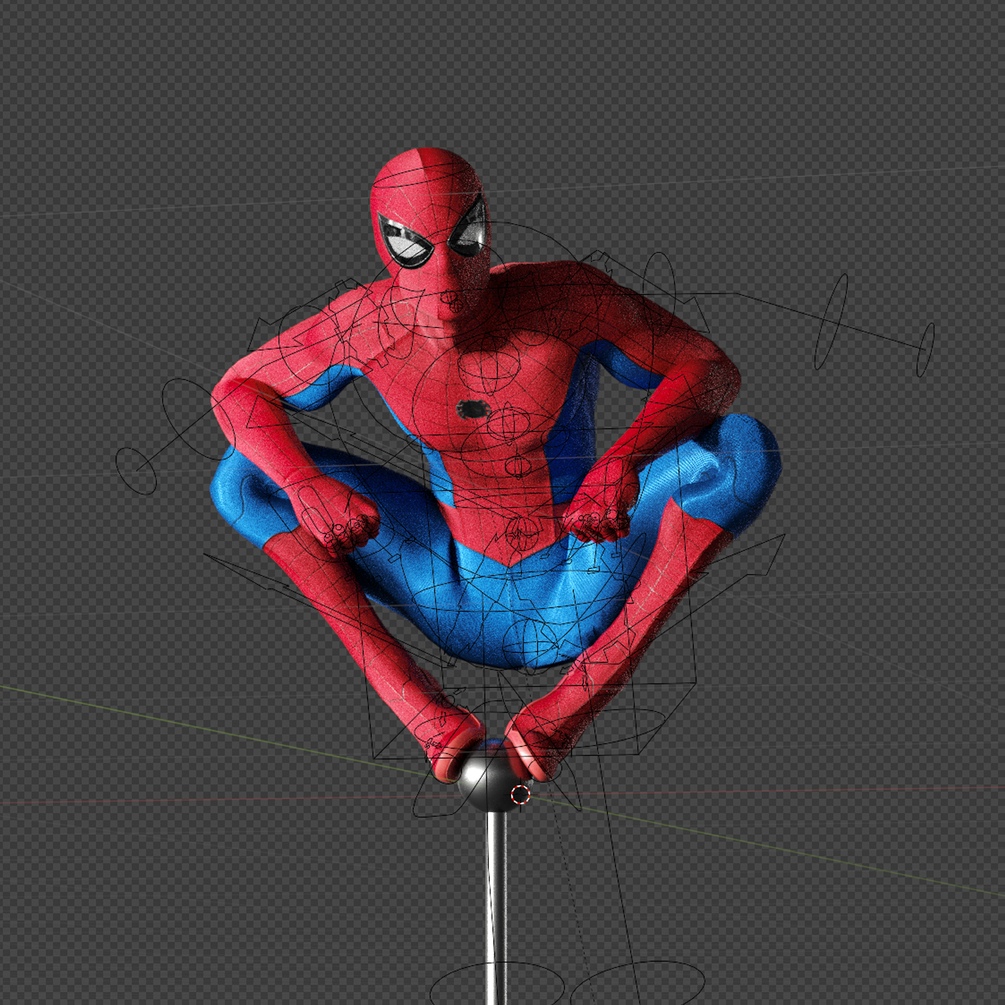Image resolution: width=1005 pixels, height=1005 pixels.
Task: Select the oval rig control at far left
Action: pos(136,471)
